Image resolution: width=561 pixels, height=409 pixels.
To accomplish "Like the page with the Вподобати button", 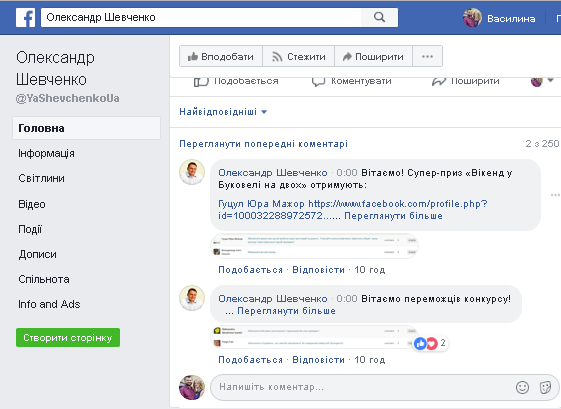I will point(221,57).
